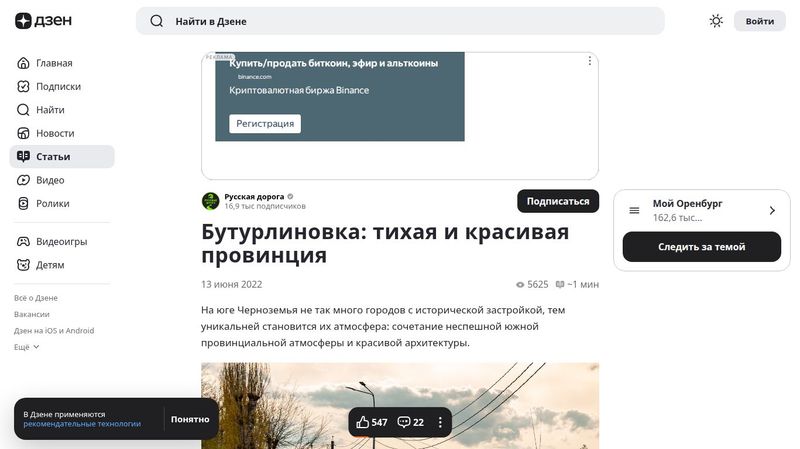800x449 pixels.
Task: Click the Русская дорога channel avatar
Action: click(210, 201)
